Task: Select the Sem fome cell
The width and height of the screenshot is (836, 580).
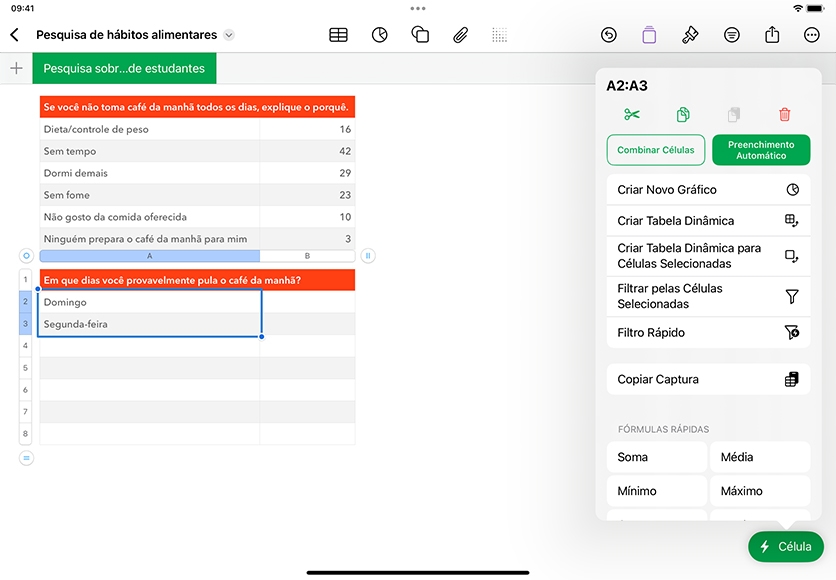Action: coord(150,195)
